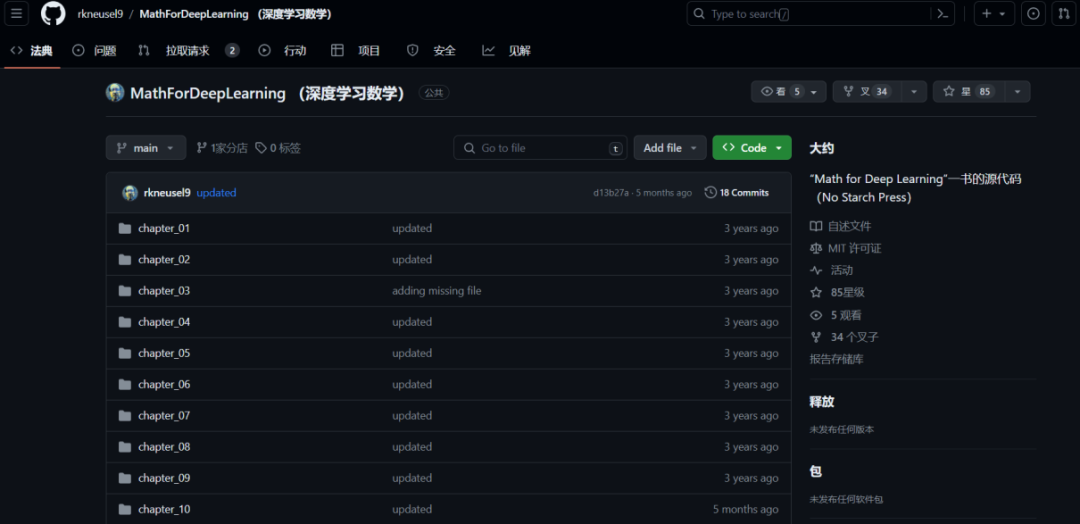The width and height of the screenshot is (1080, 524).
Task: Click the scale icon for MIT 许可证
Action: (x=816, y=249)
